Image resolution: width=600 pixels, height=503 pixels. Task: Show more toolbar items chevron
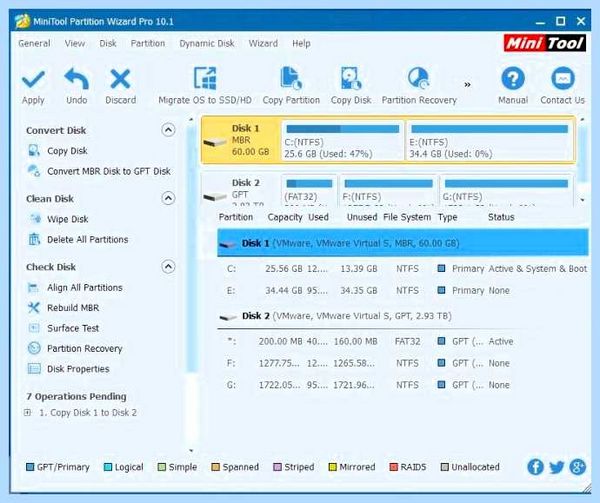click(467, 85)
